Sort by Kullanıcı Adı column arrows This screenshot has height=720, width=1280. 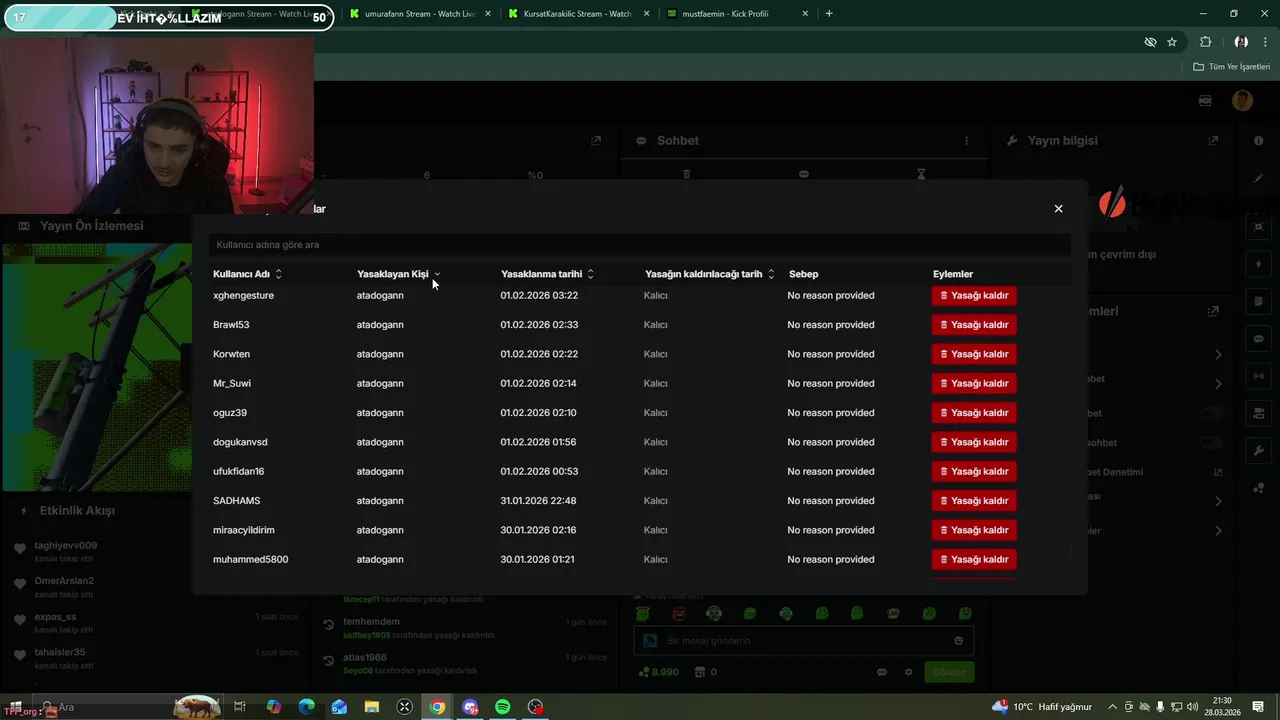(279, 274)
